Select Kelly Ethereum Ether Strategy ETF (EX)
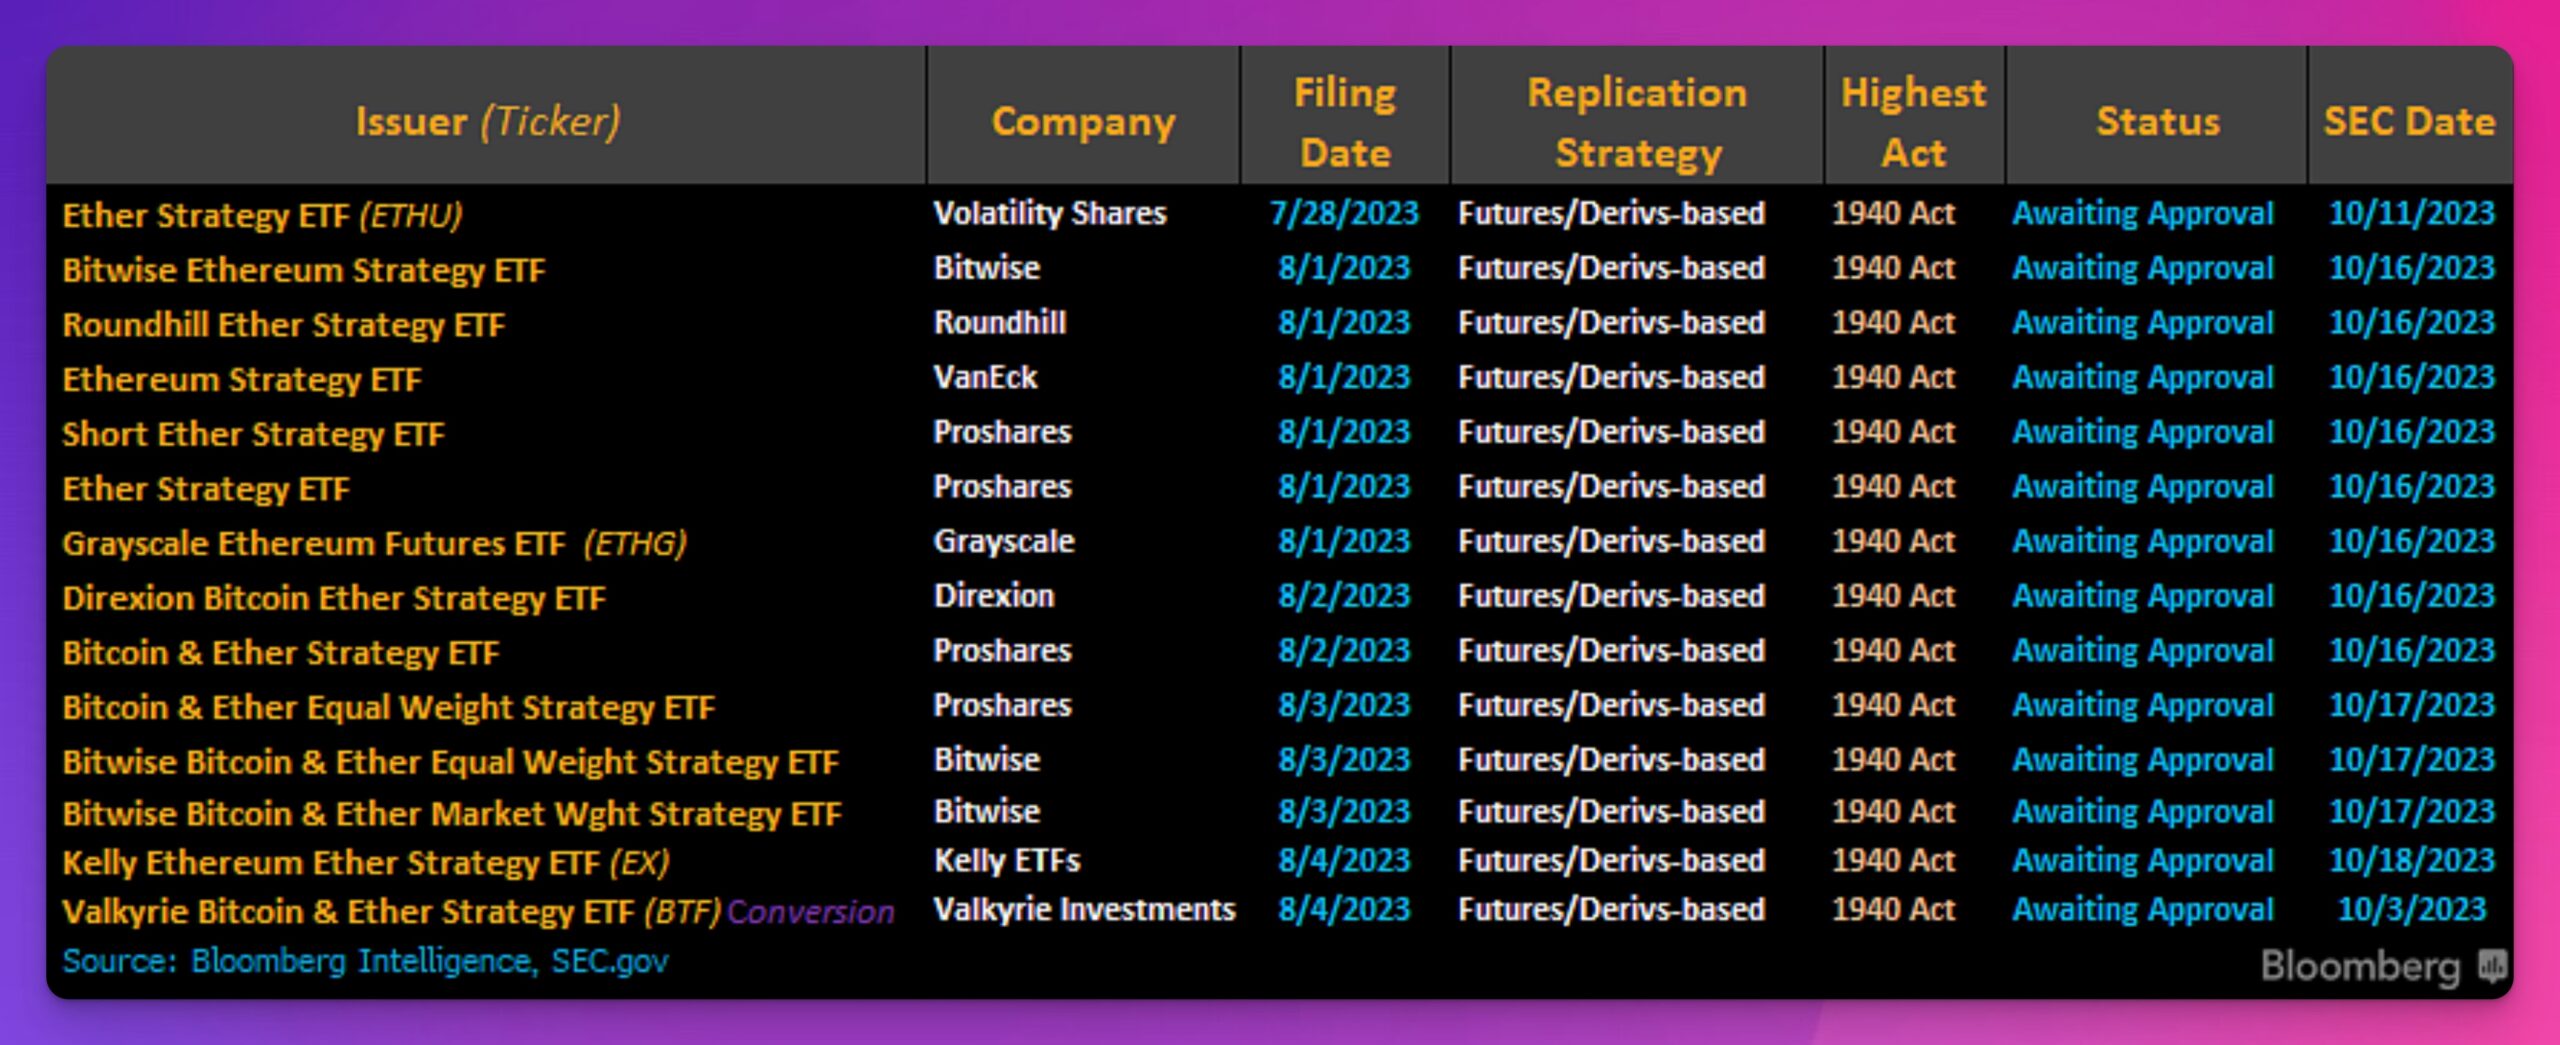 coord(366,862)
